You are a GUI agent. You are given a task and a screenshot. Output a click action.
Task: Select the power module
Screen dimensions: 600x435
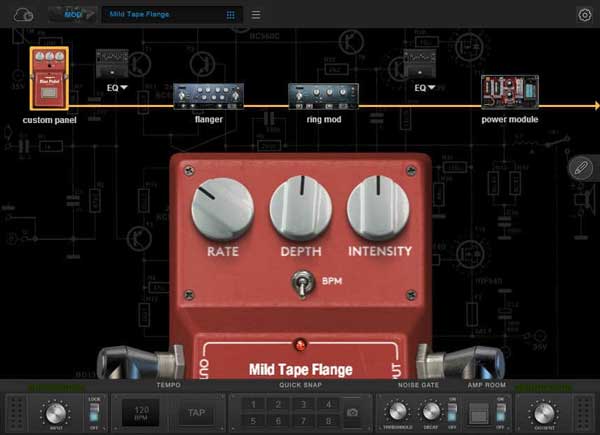510,92
